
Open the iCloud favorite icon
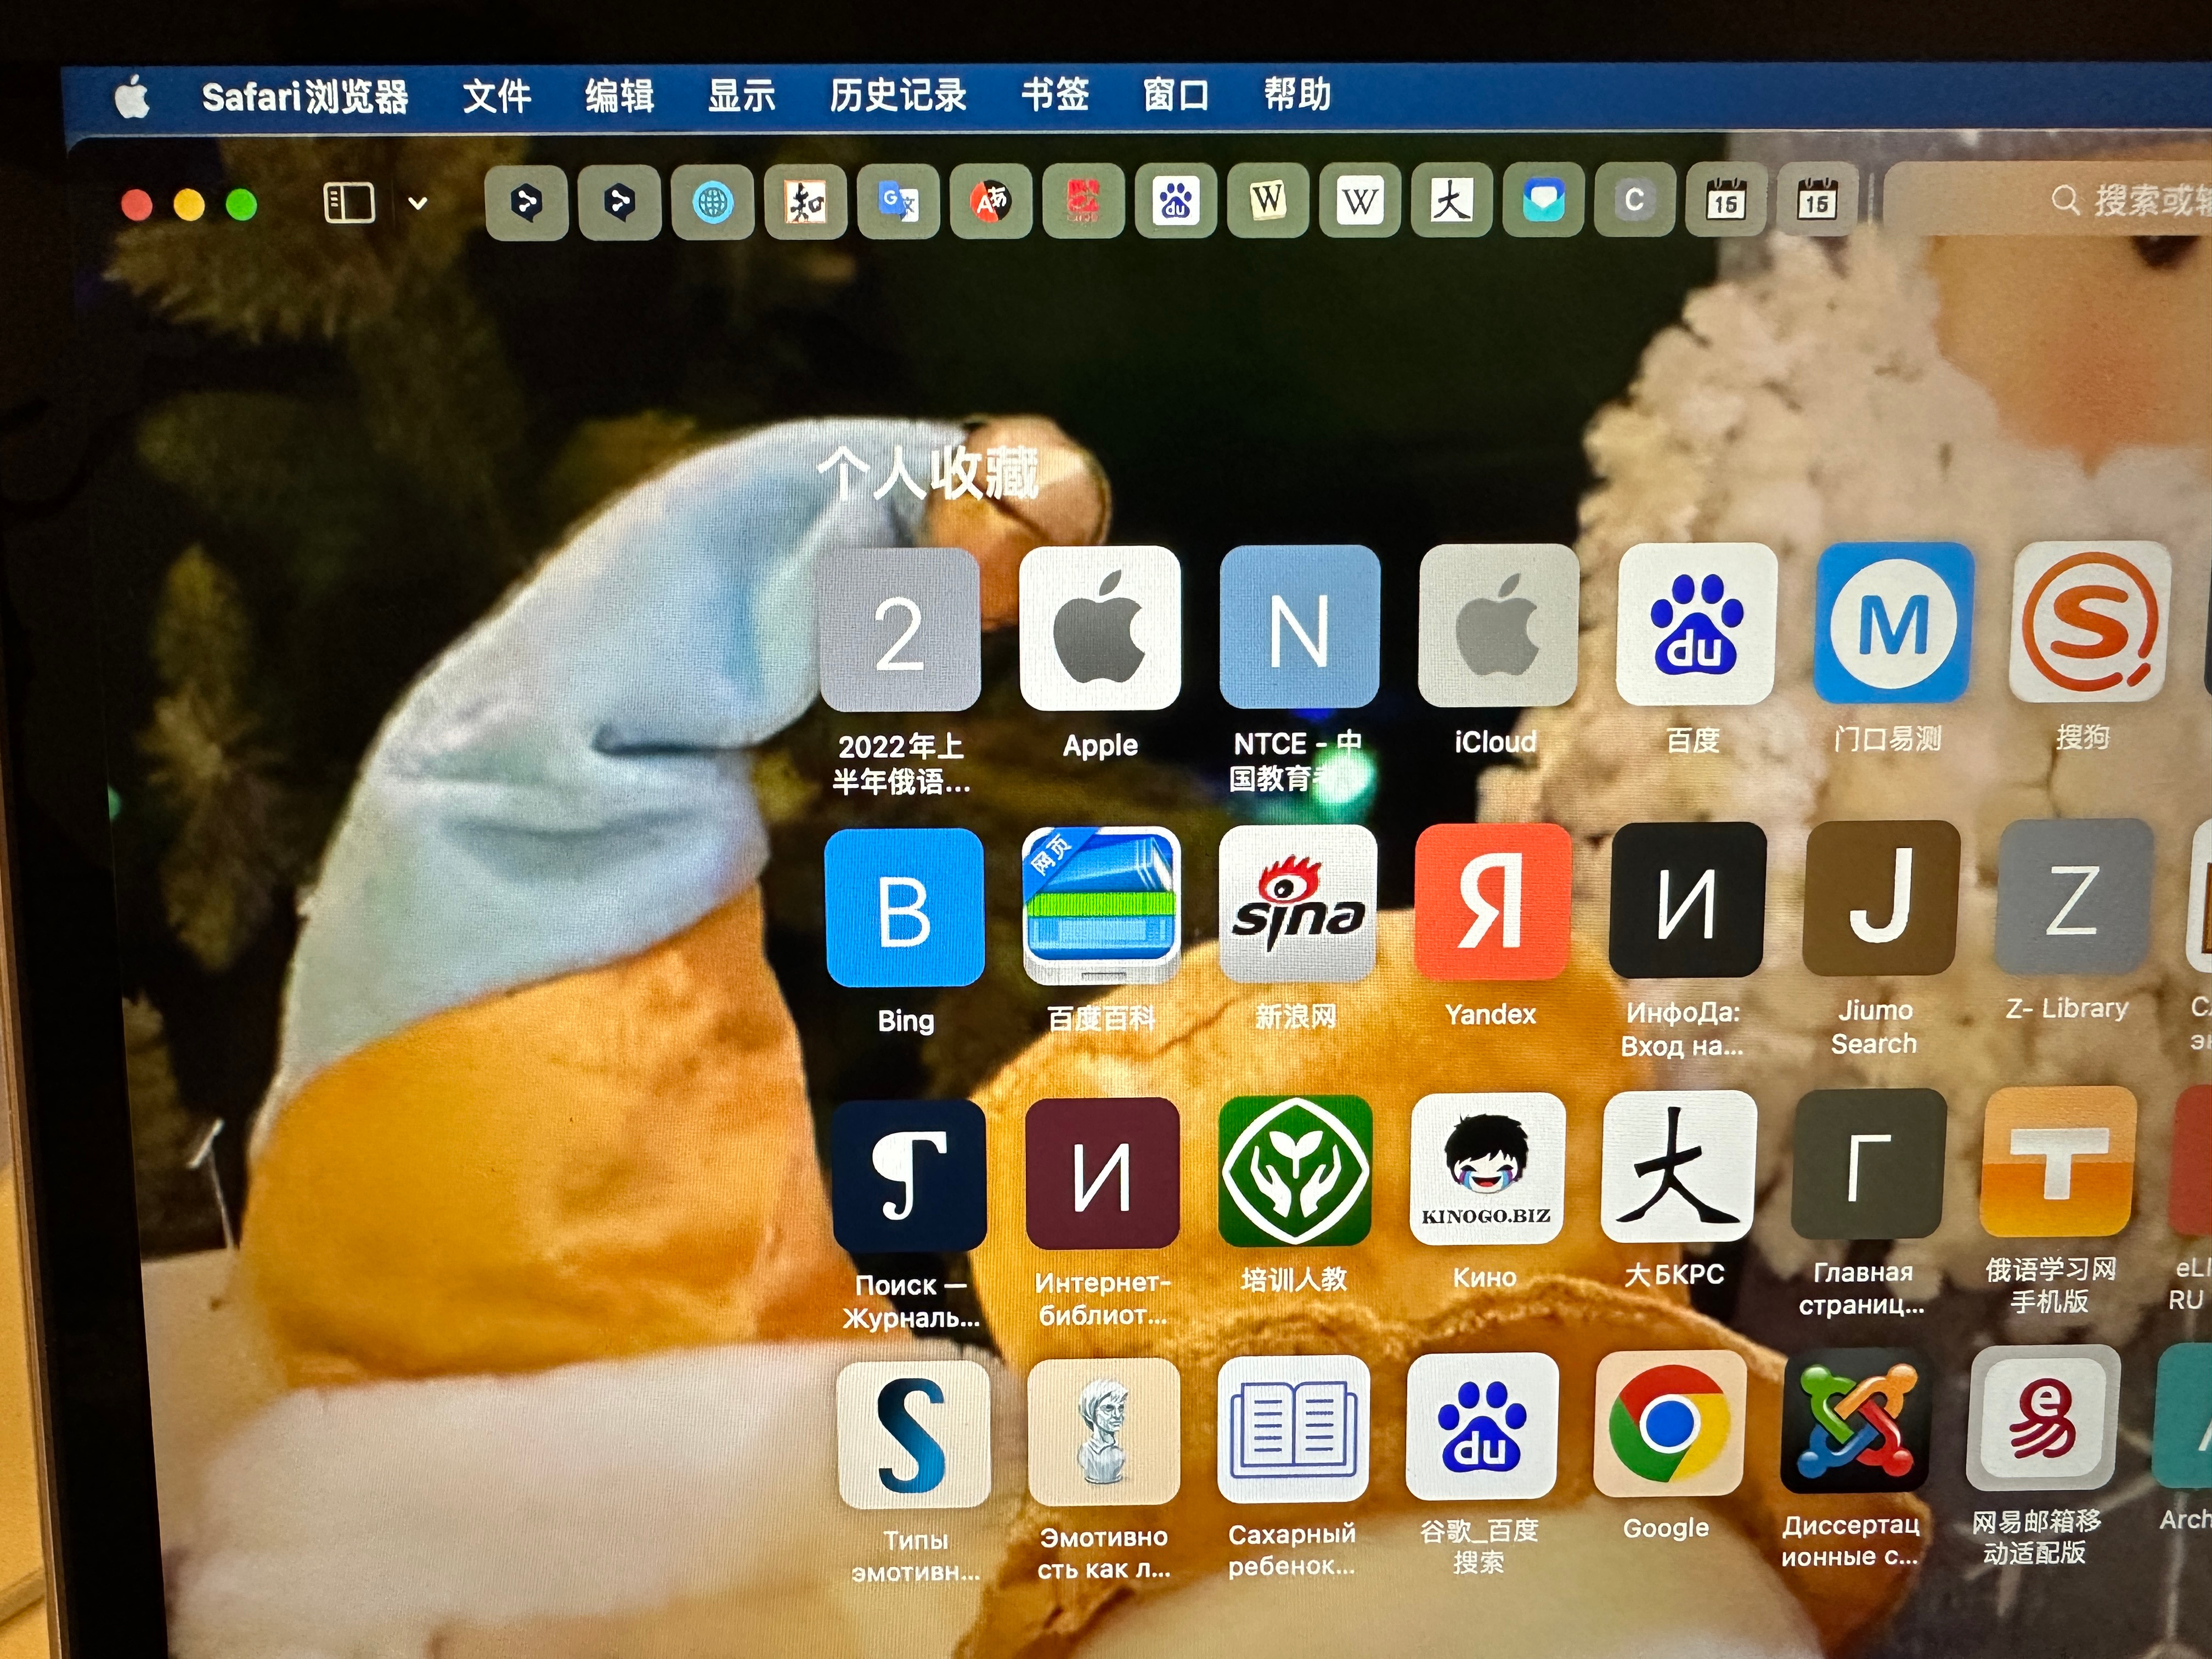point(1498,625)
